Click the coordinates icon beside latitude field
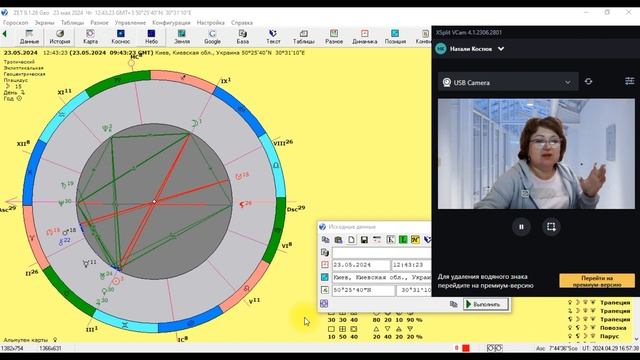Image resolution: width=640 pixels, height=360 pixels. click(325, 290)
